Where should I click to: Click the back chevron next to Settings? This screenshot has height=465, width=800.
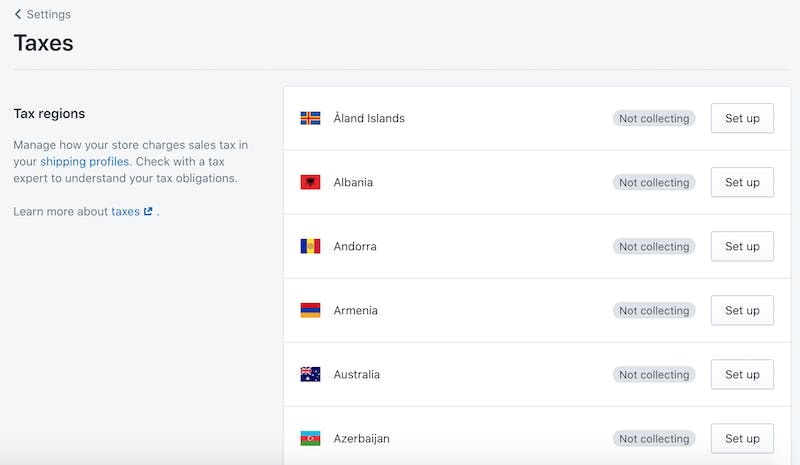click(18, 14)
